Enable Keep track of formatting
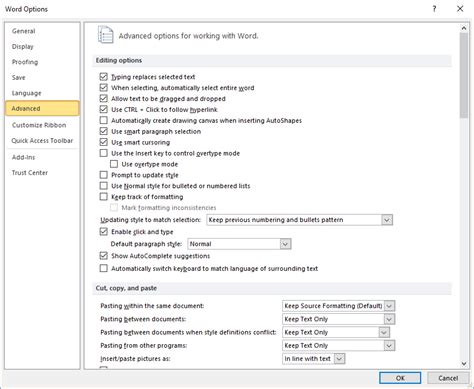Screen dimensions: 474x389 tap(104, 197)
